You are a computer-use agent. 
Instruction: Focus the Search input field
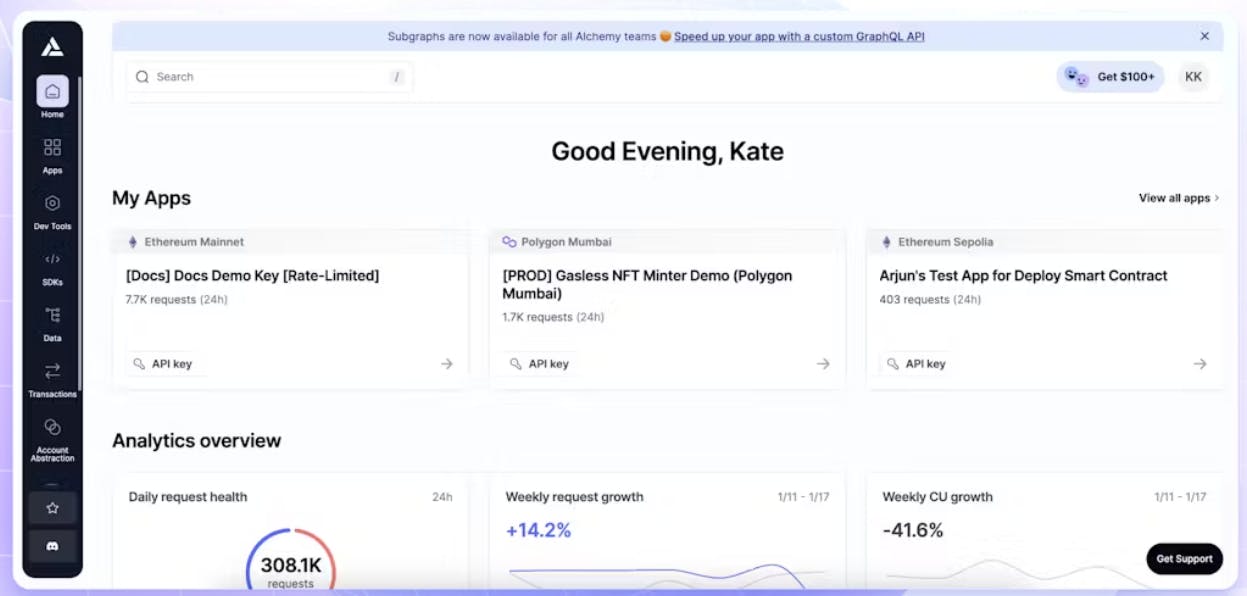tap(269, 77)
